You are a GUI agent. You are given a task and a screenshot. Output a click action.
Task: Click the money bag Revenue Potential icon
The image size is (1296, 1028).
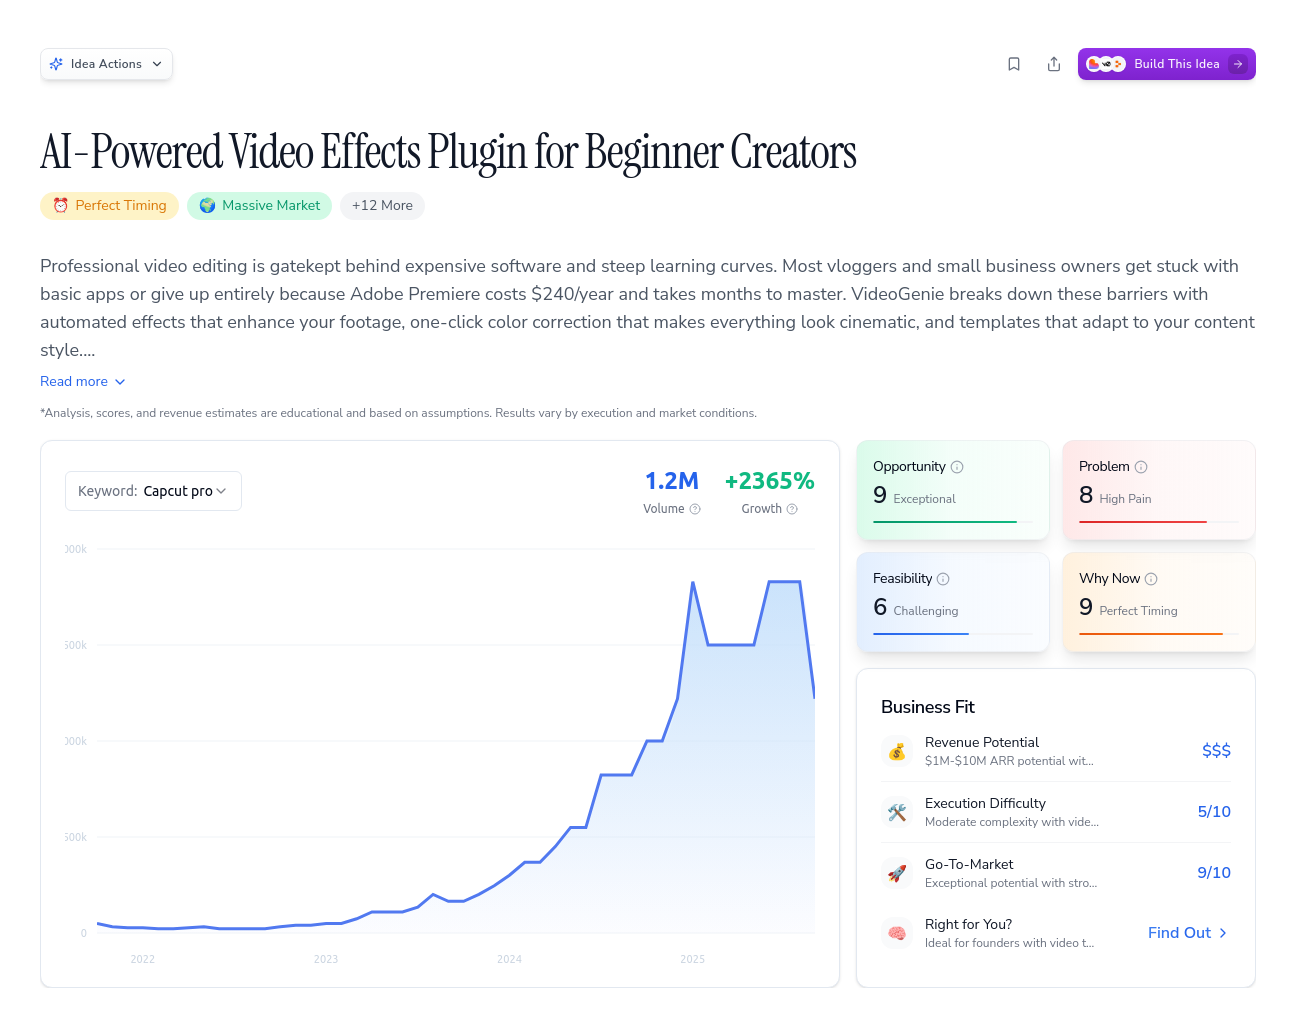click(897, 751)
